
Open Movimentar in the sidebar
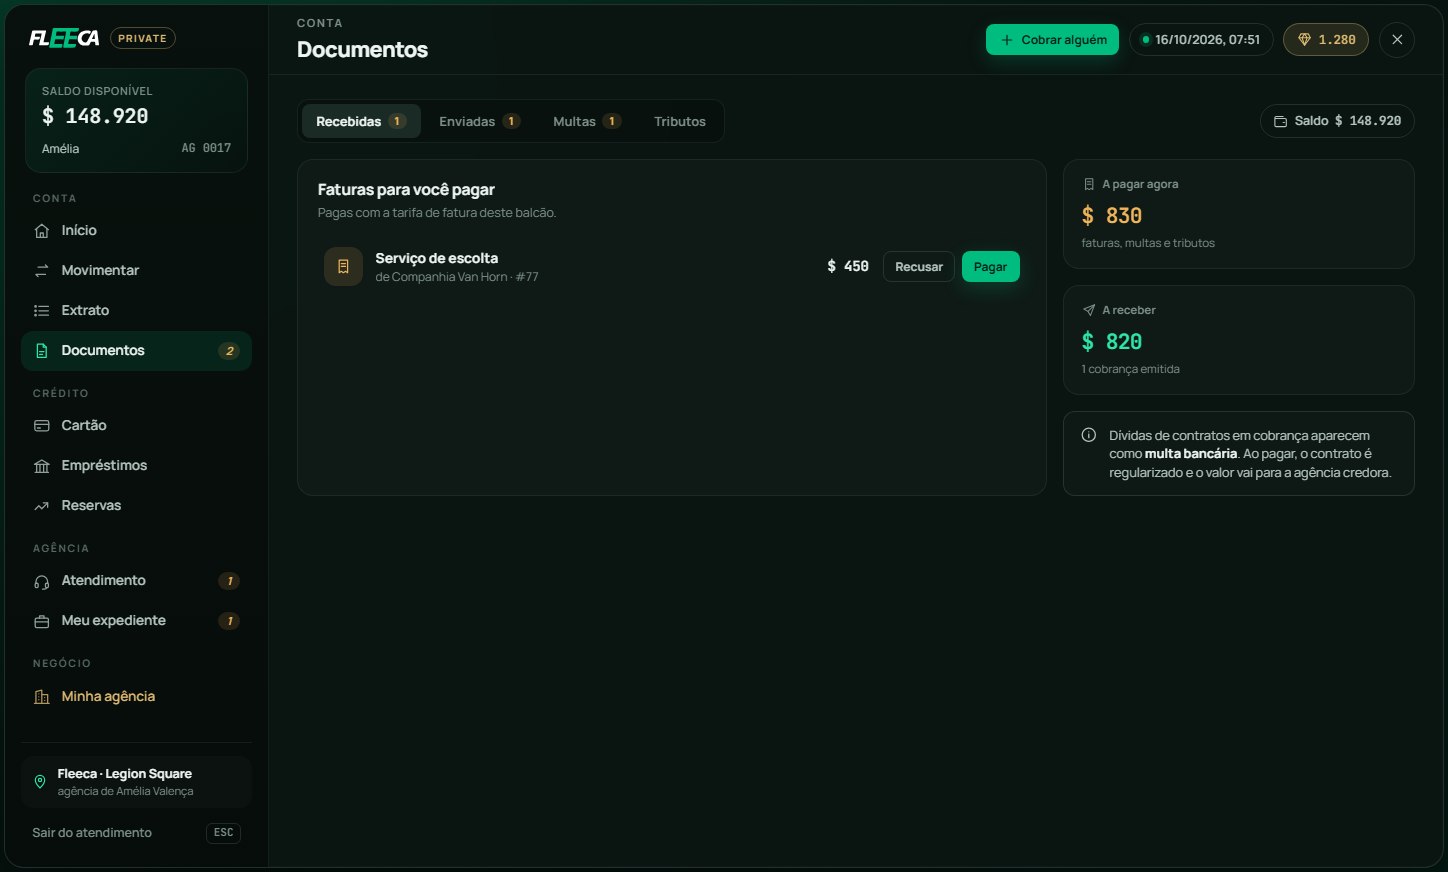click(136, 271)
